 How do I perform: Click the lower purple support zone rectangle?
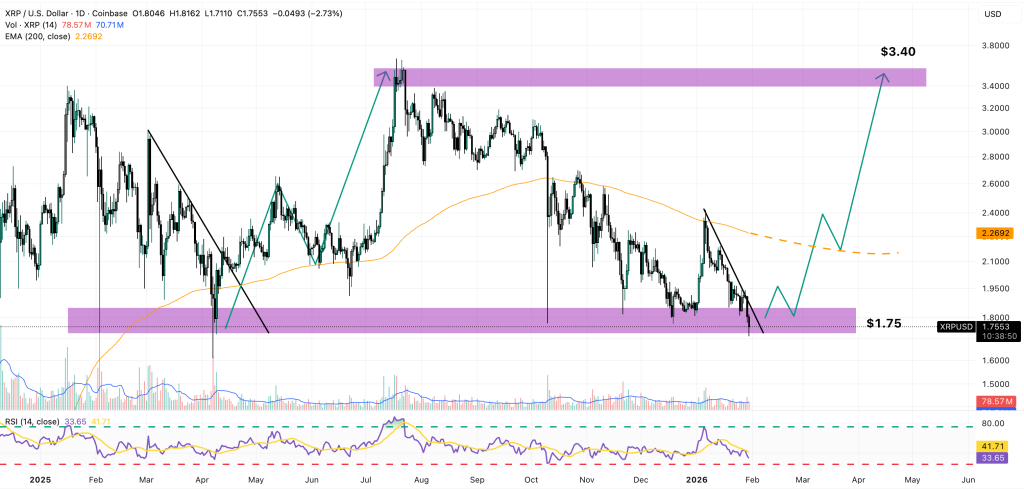pyautogui.click(x=460, y=320)
